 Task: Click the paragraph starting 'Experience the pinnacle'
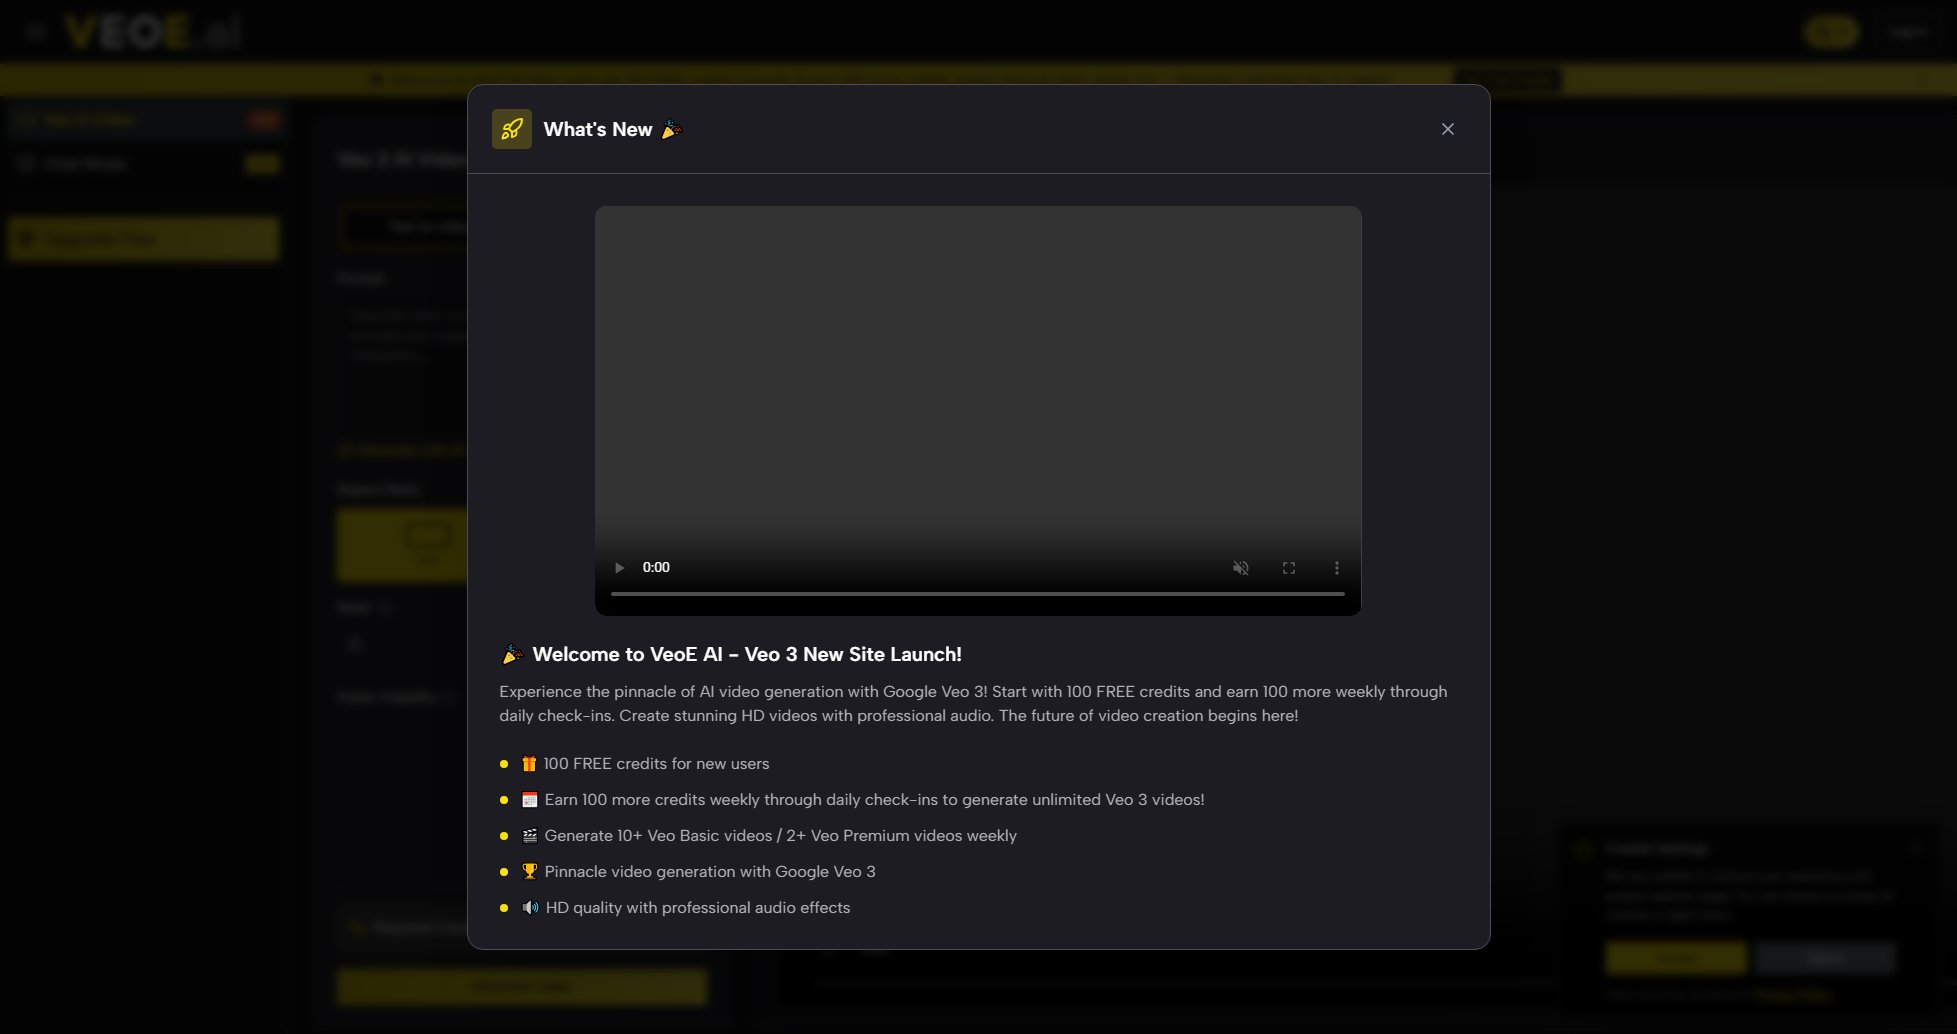coord(973,703)
